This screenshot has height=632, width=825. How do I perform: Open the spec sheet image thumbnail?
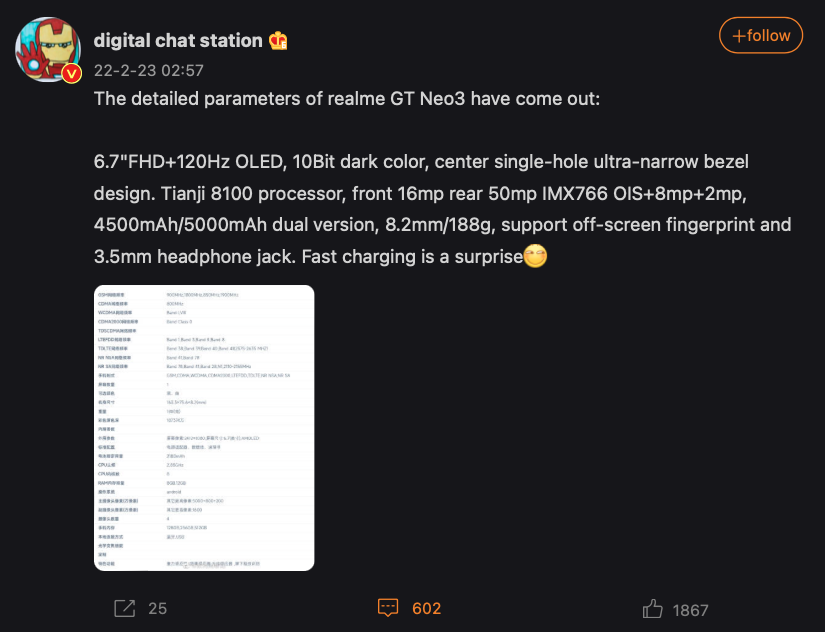[x=205, y=428]
